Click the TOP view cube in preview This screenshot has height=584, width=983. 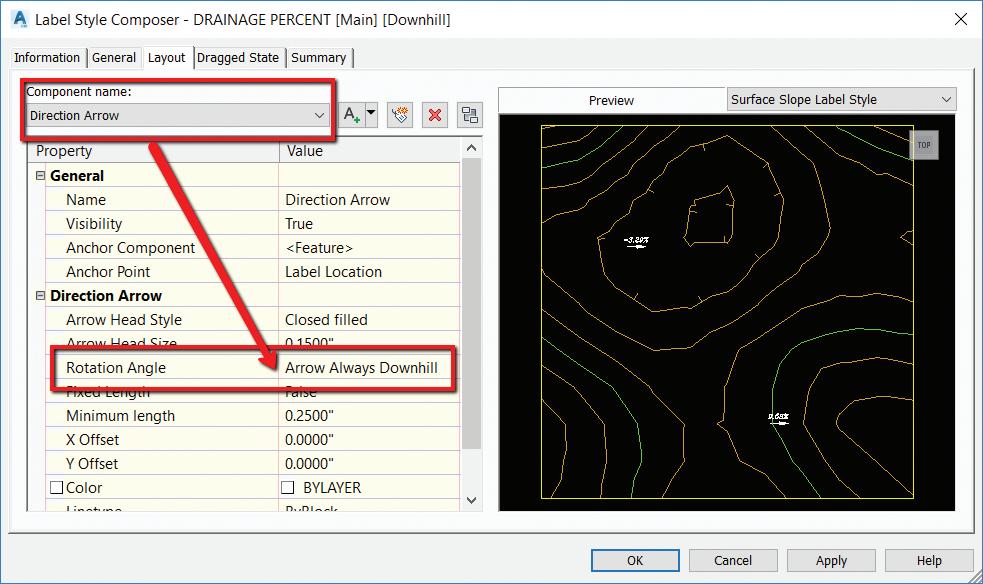tap(924, 145)
